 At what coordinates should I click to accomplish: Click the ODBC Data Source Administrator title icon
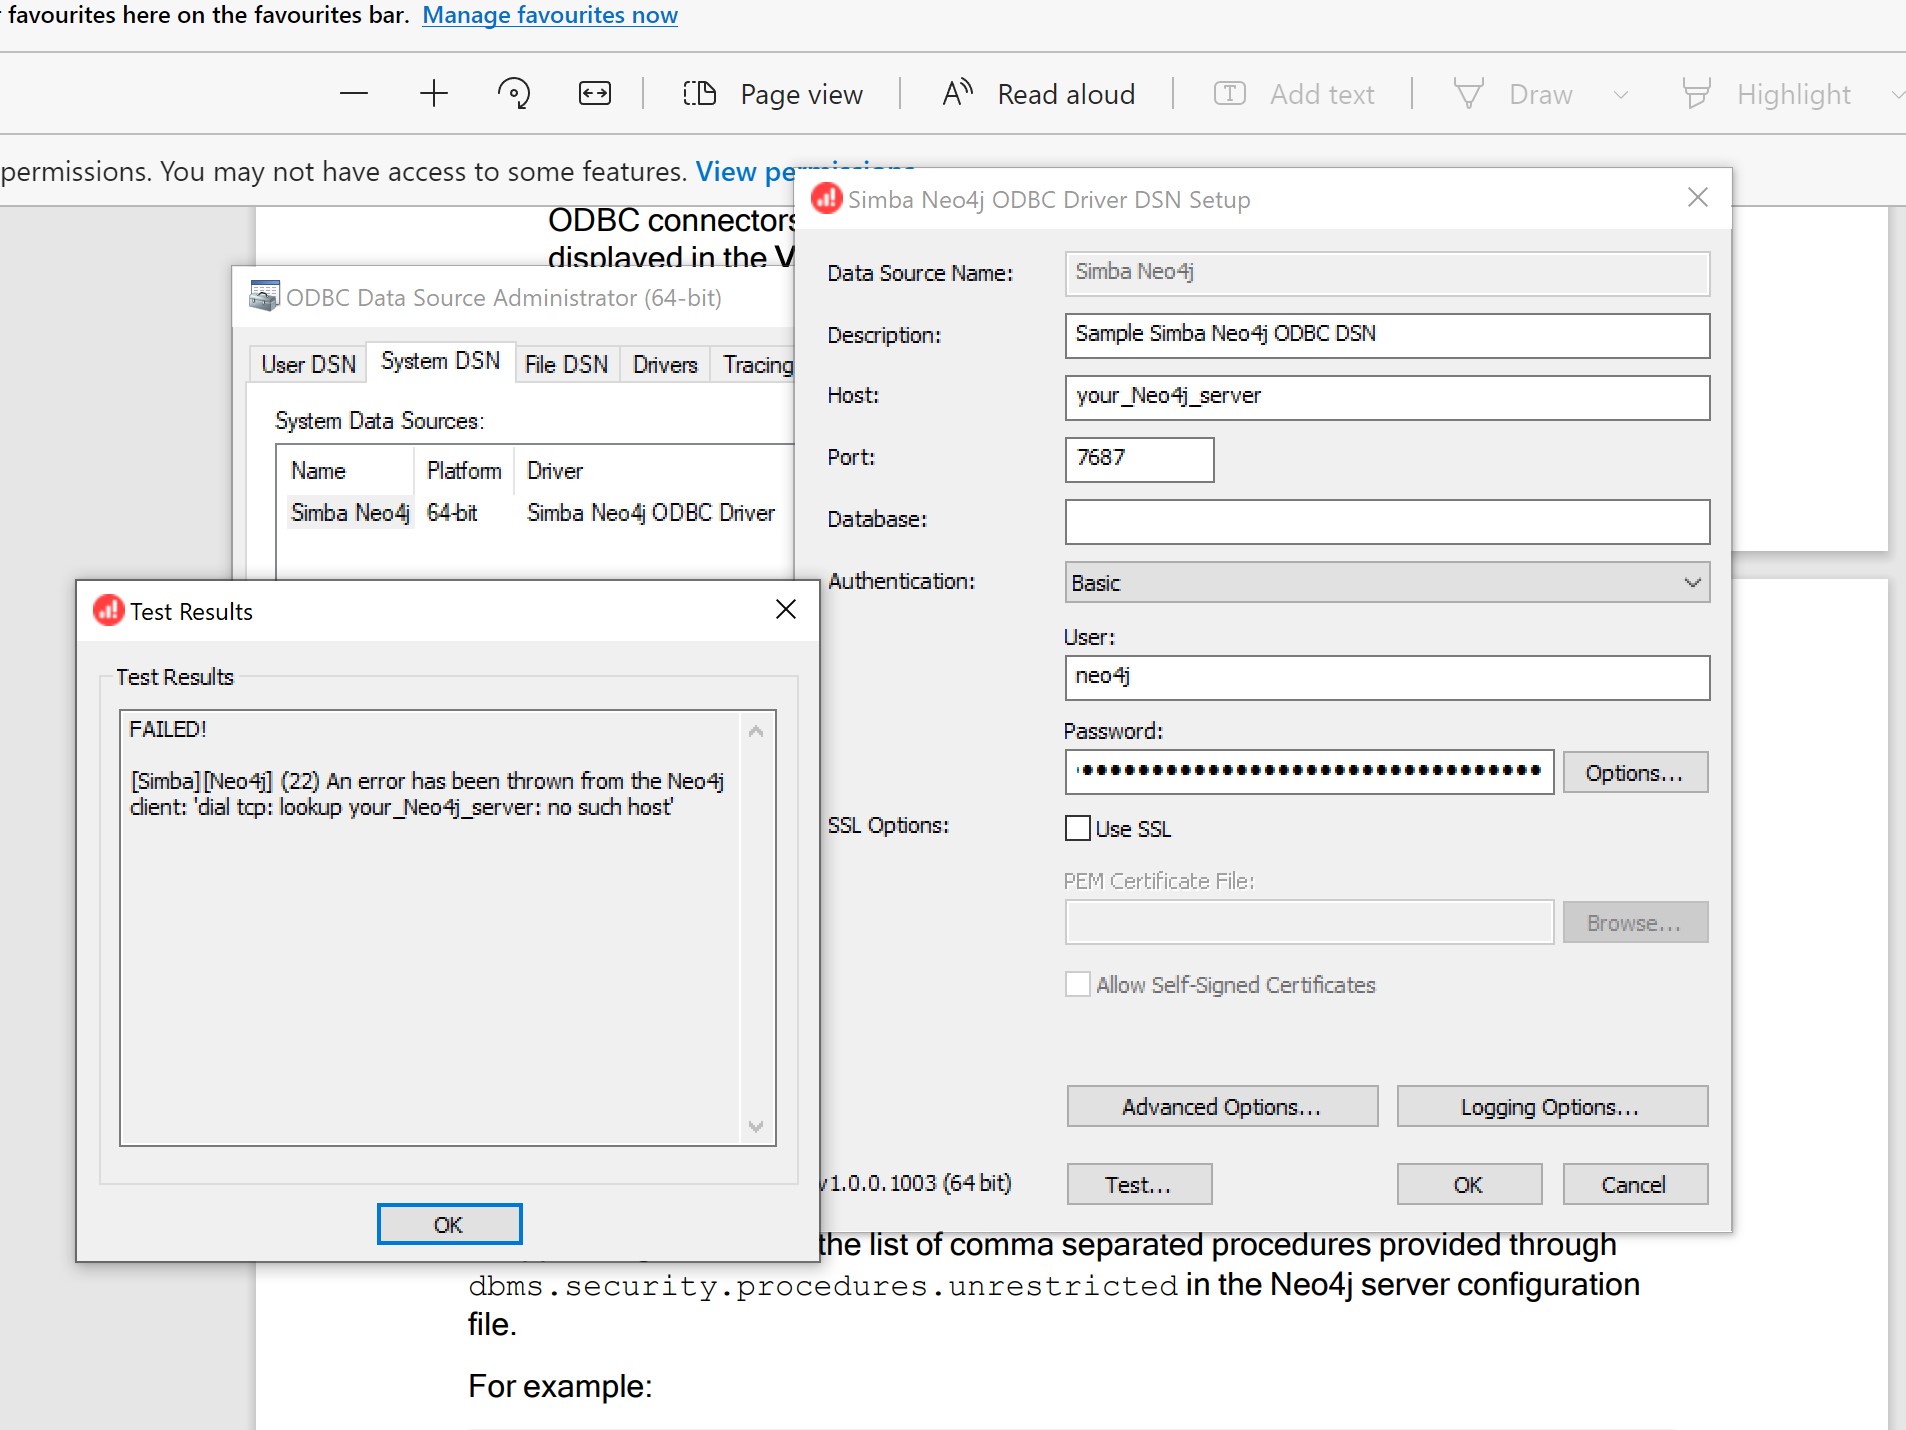[x=264, y=296]
